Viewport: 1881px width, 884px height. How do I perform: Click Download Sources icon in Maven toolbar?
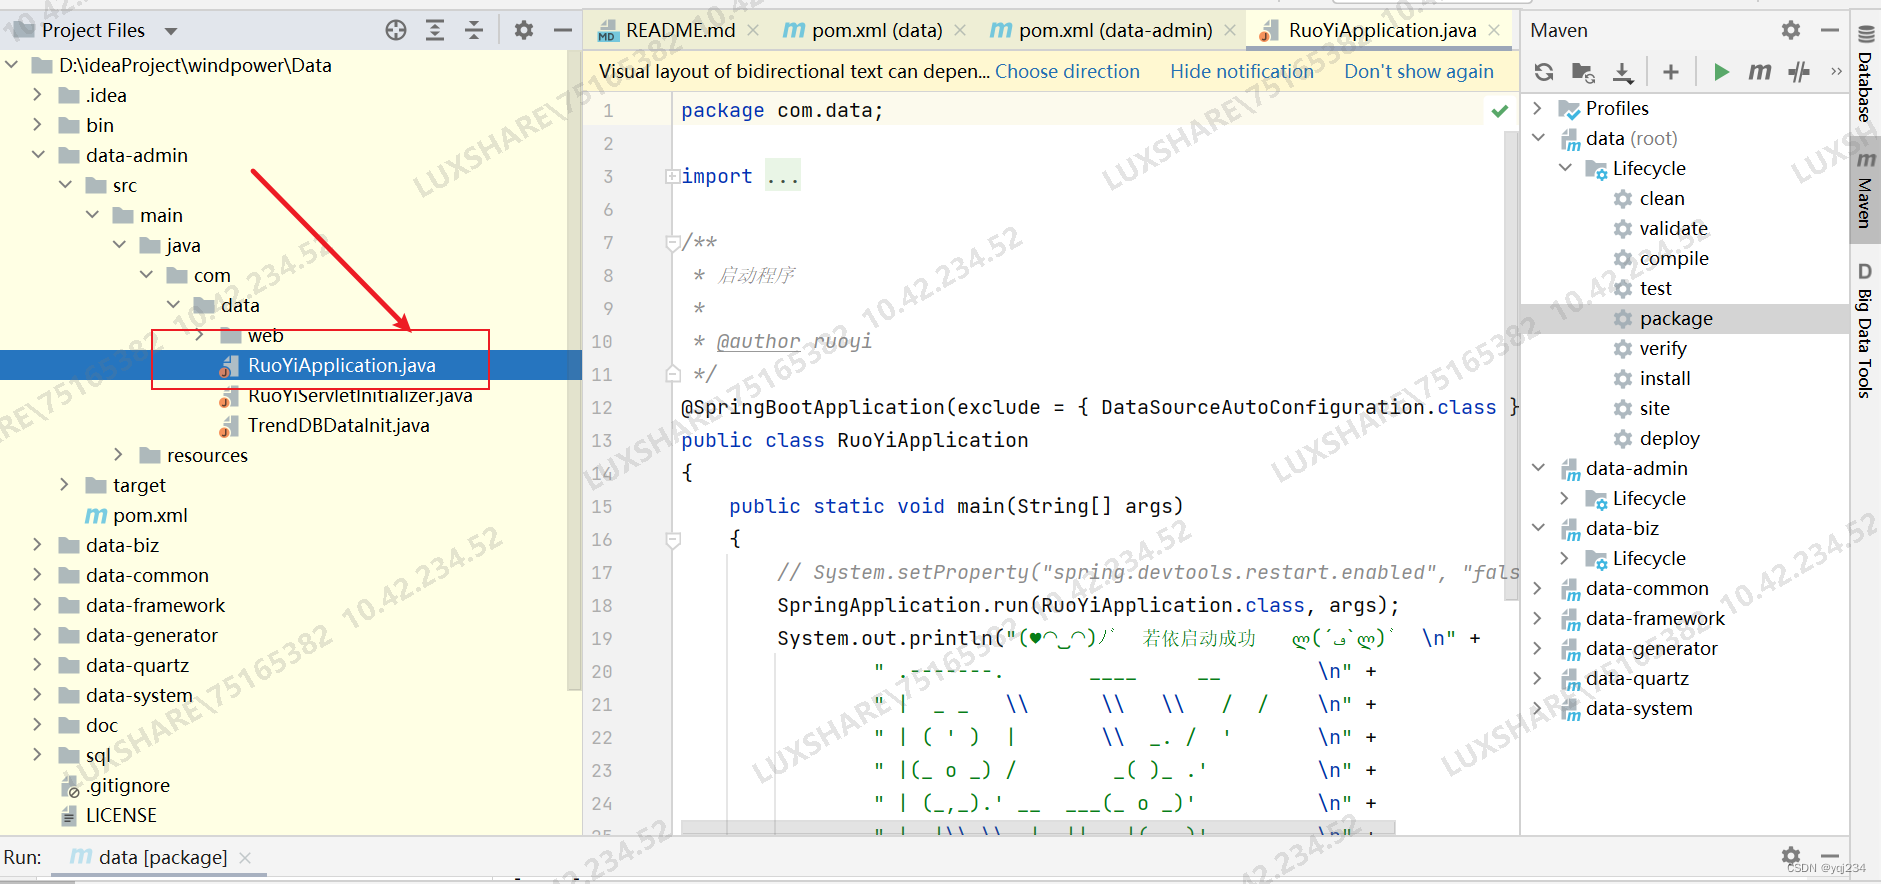point(1623,72)
